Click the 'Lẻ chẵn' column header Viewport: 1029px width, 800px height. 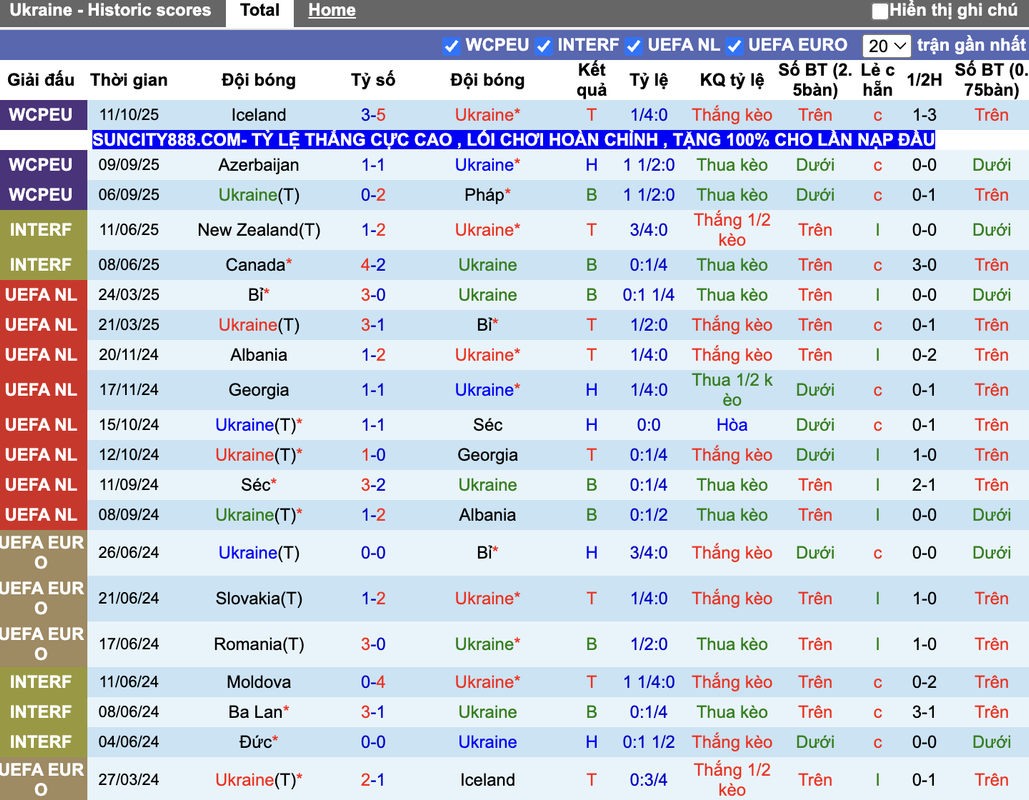[x=877, y=80]
